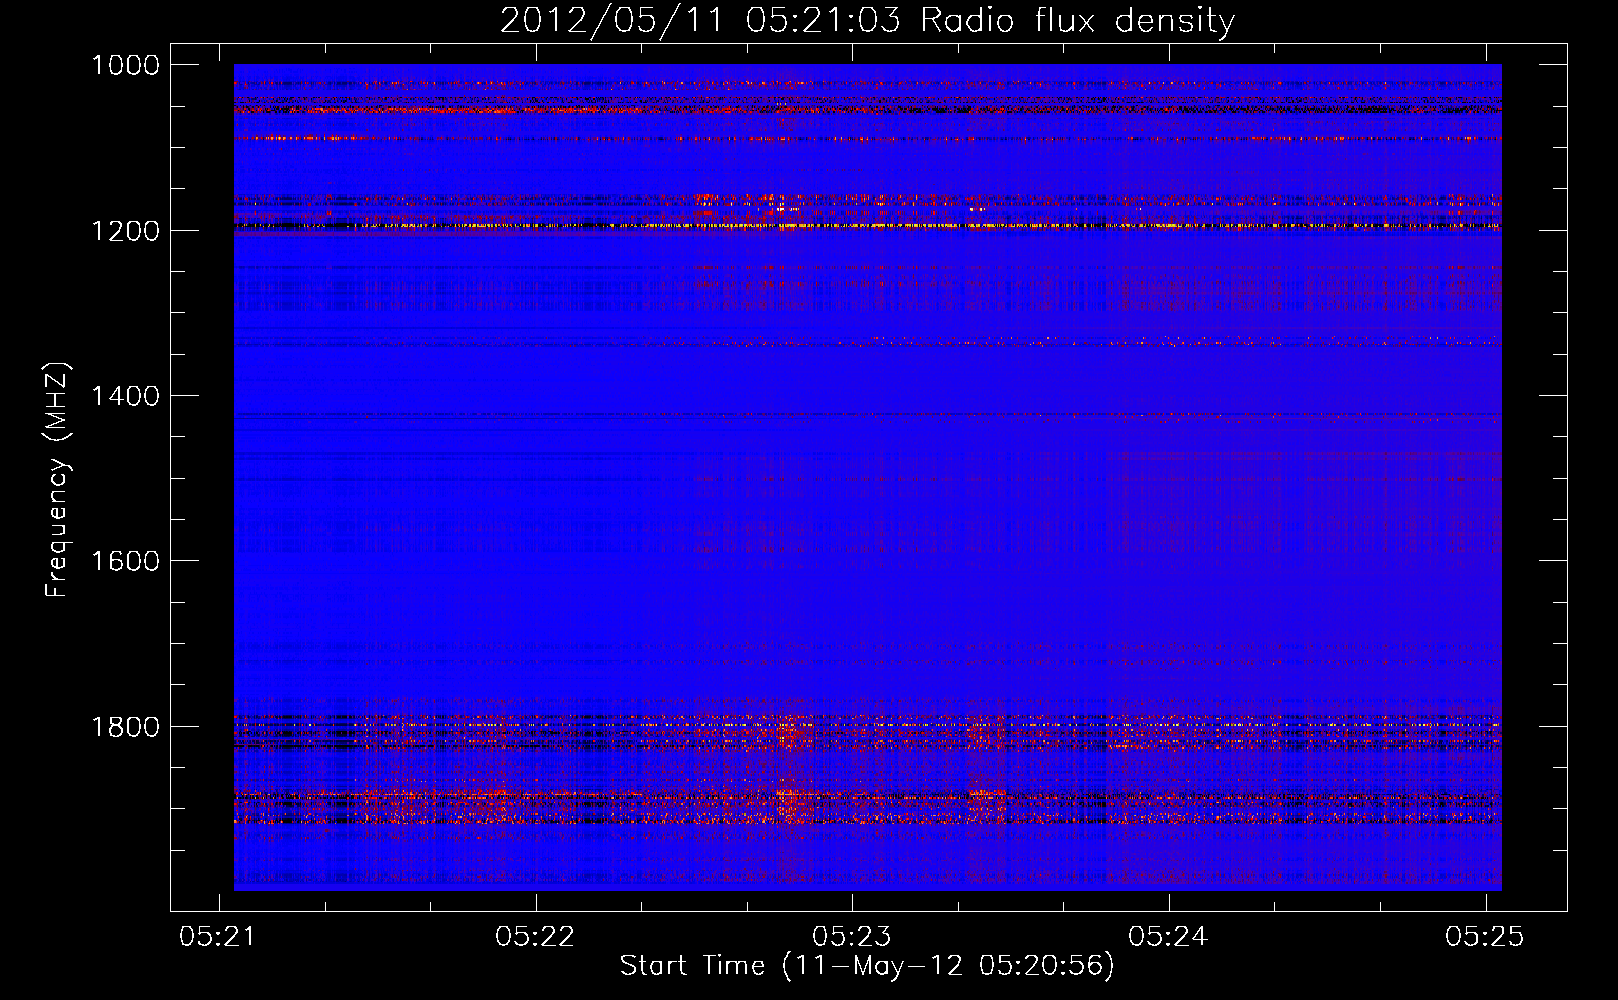The width and height of the screenshot is (1618, 1000).
Task: Click the 05:22 time tick label
Action: click(535, 936)
